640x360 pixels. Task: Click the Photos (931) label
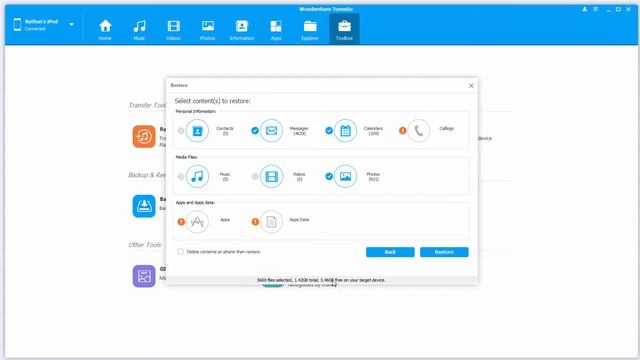[x=373, y=176]
